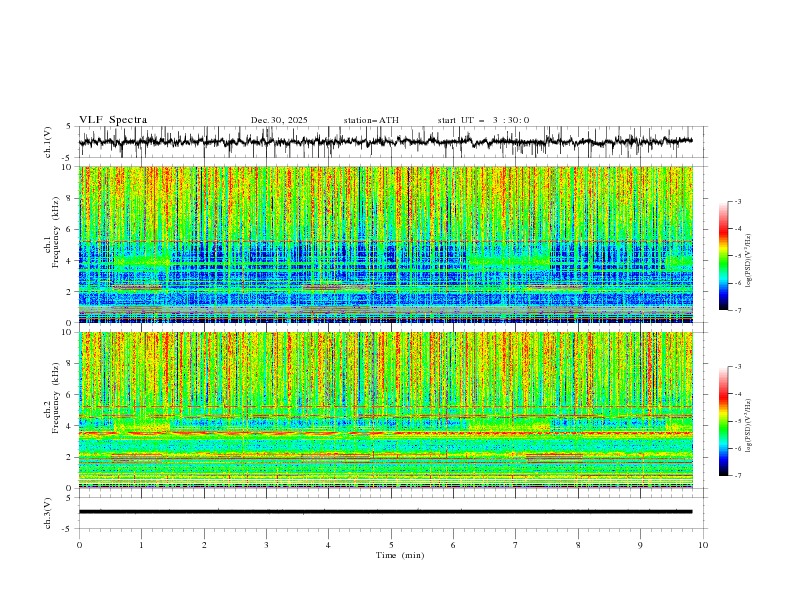The height and width of the screenshot is (612, 792).
Task: Click the lower color scale bar beside ch.2
Action: pyautogui.click(x=723, y=421)
